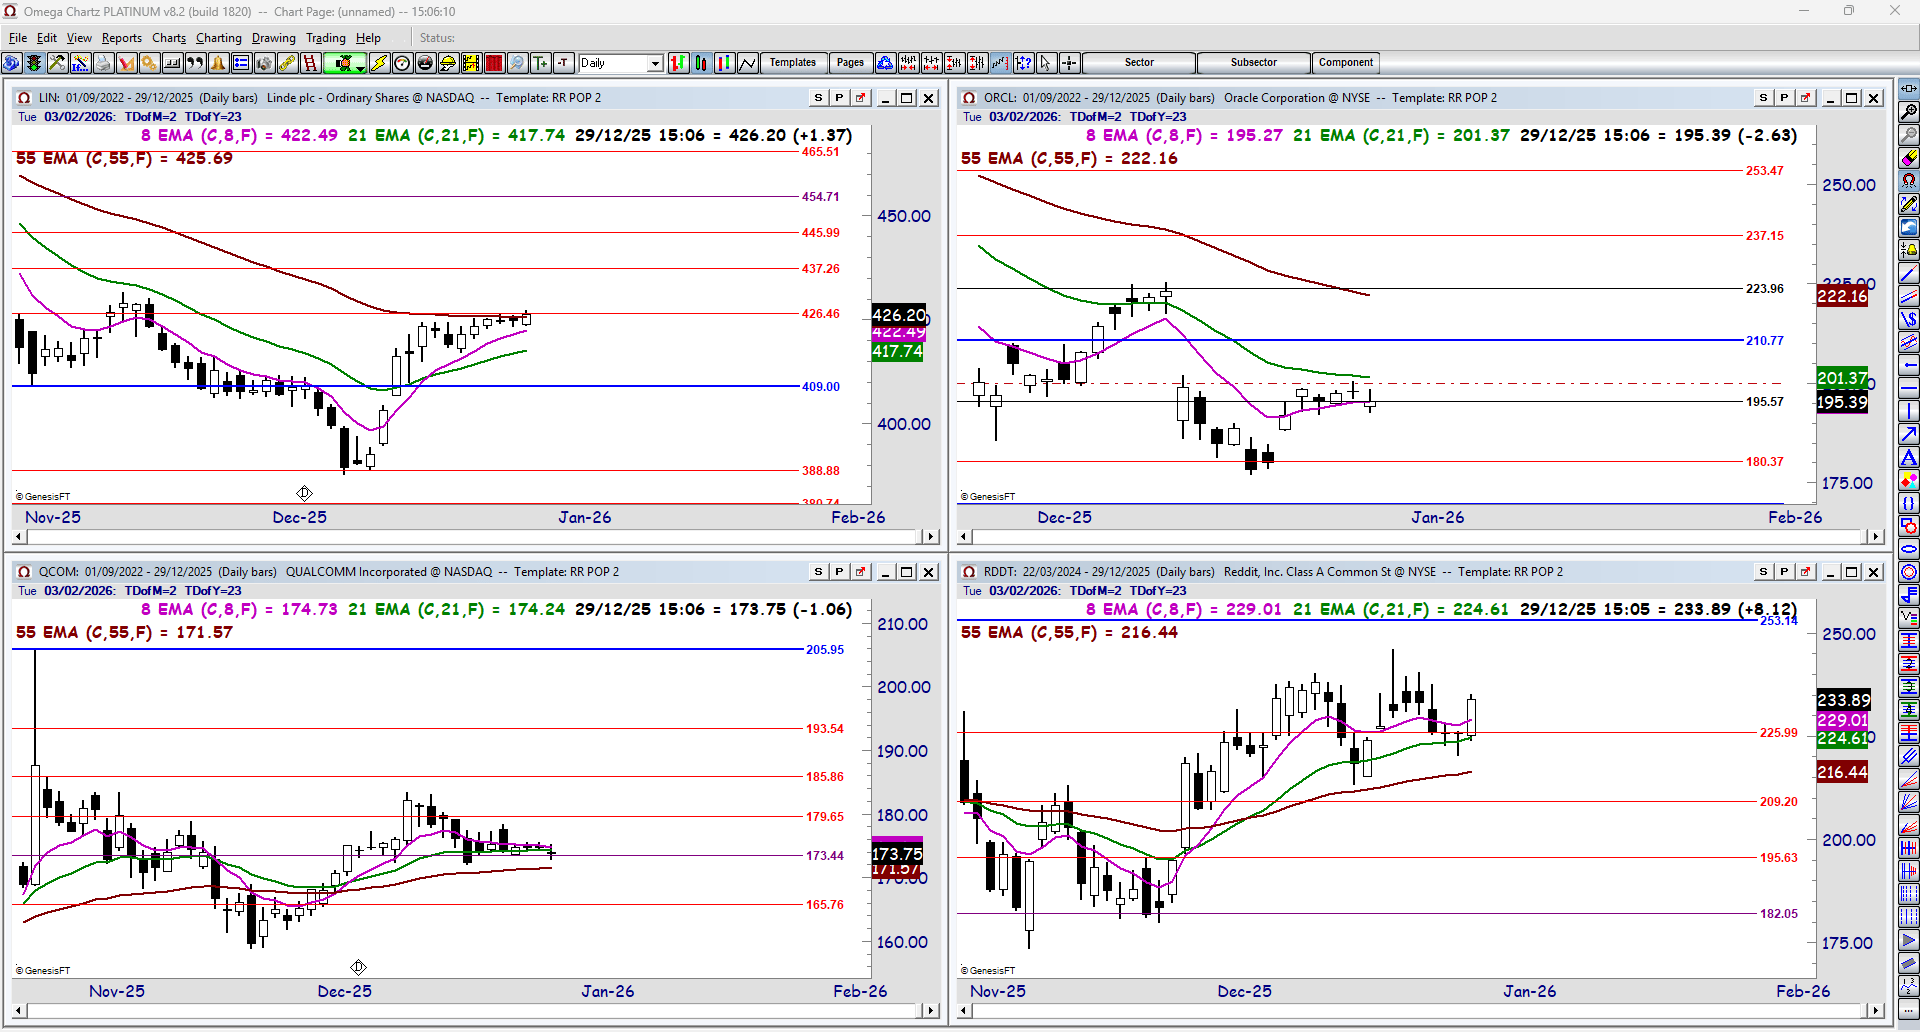Toggle P button on ORCL chart
This screenshot has width=1920, height=1032.
tap(1784, 98)
